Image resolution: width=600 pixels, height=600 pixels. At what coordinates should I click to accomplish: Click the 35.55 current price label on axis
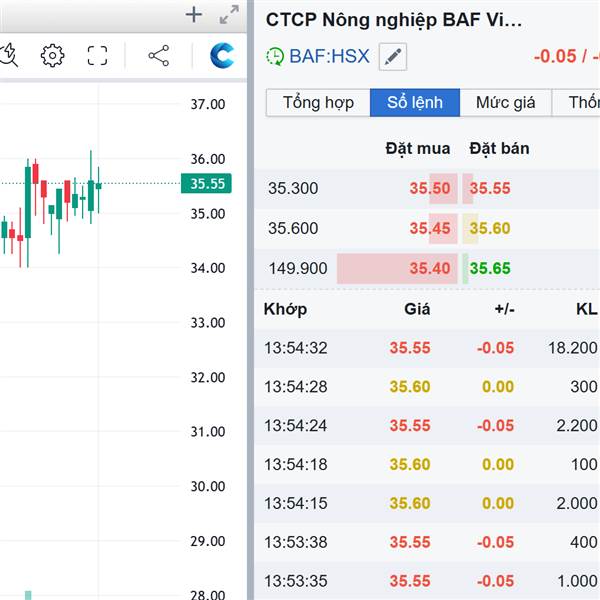[206, 183]
